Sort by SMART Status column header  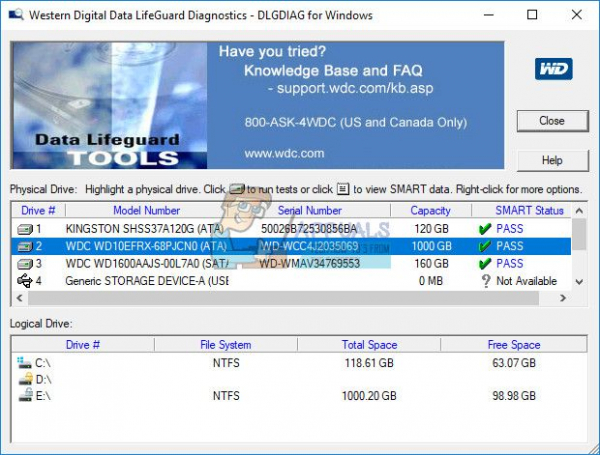(x=529, y=210)
